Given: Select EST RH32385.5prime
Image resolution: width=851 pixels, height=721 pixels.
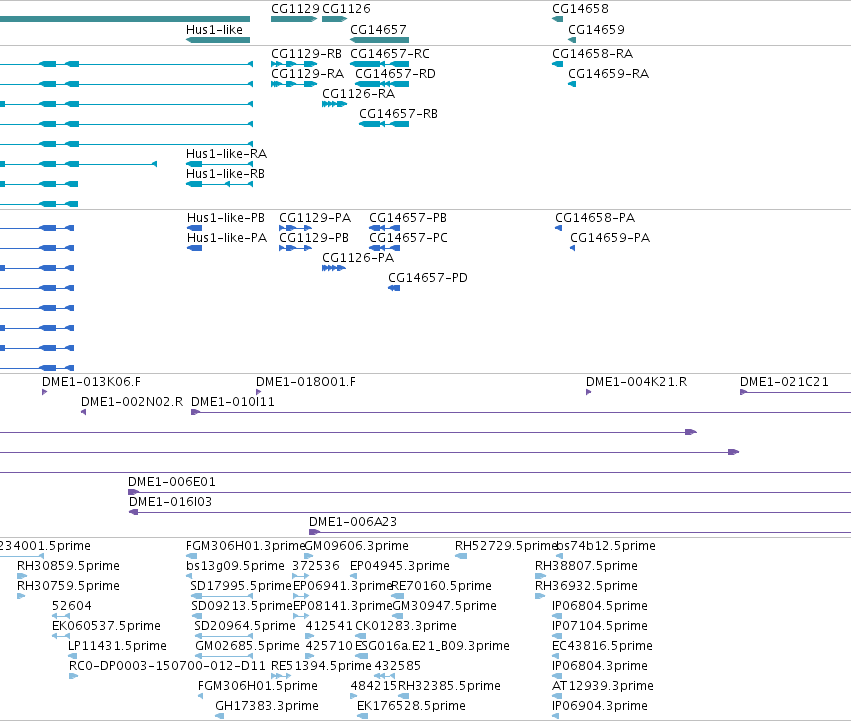Looking at the screenshot, I should [x=449, y=686].
